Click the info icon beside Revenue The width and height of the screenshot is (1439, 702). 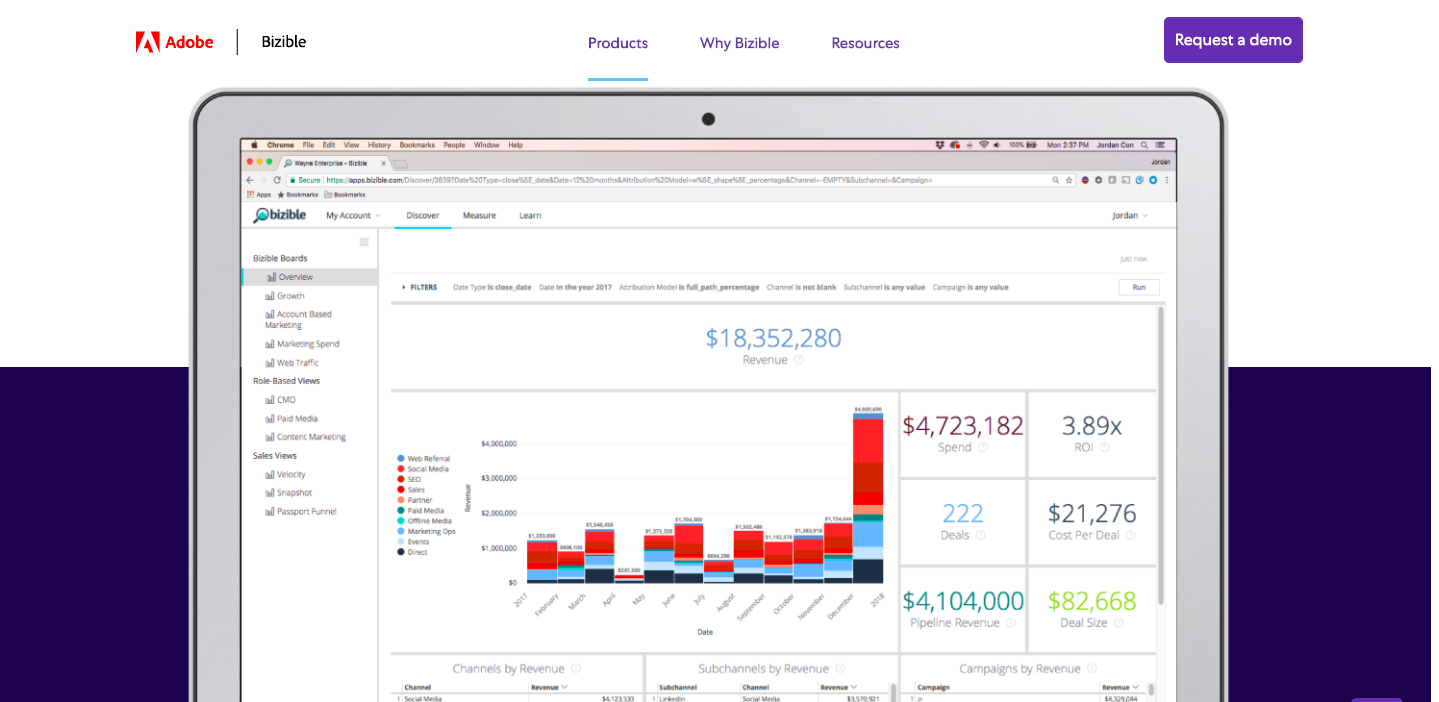pos(799,360)
